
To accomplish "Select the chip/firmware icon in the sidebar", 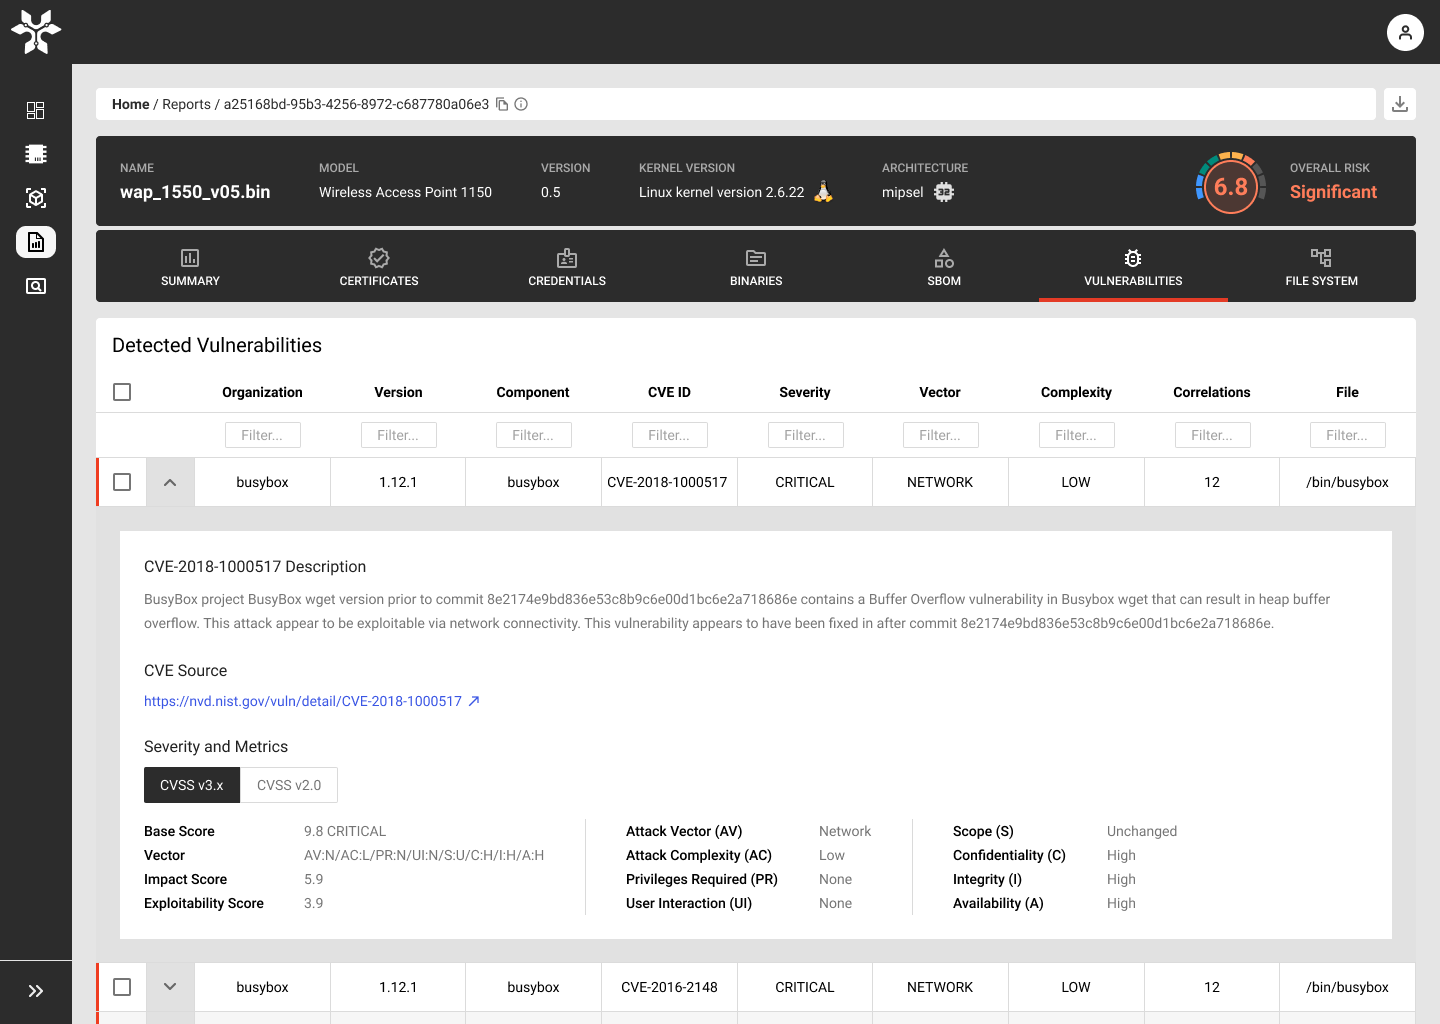I will pos(36,154).
